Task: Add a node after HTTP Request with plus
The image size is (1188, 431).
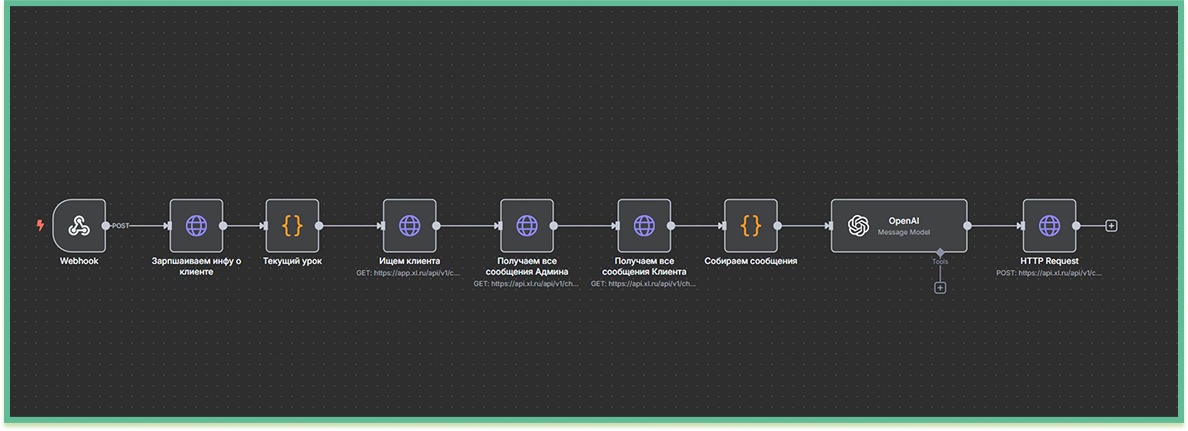Action: [x=1111, y=226]
